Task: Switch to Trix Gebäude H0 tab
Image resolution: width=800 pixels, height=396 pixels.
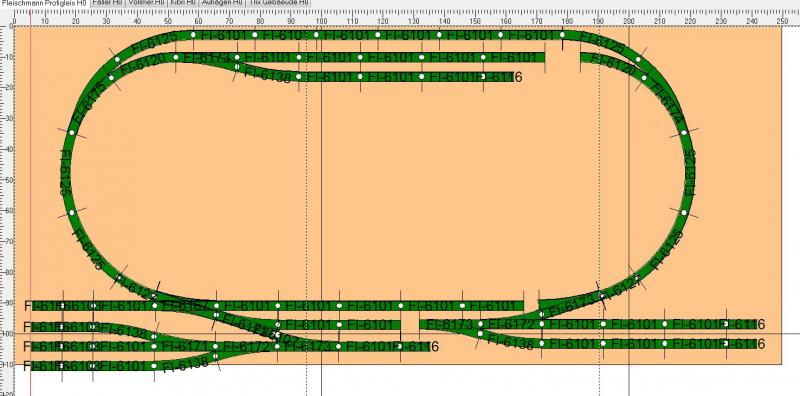Action: [x=279, y=2]
